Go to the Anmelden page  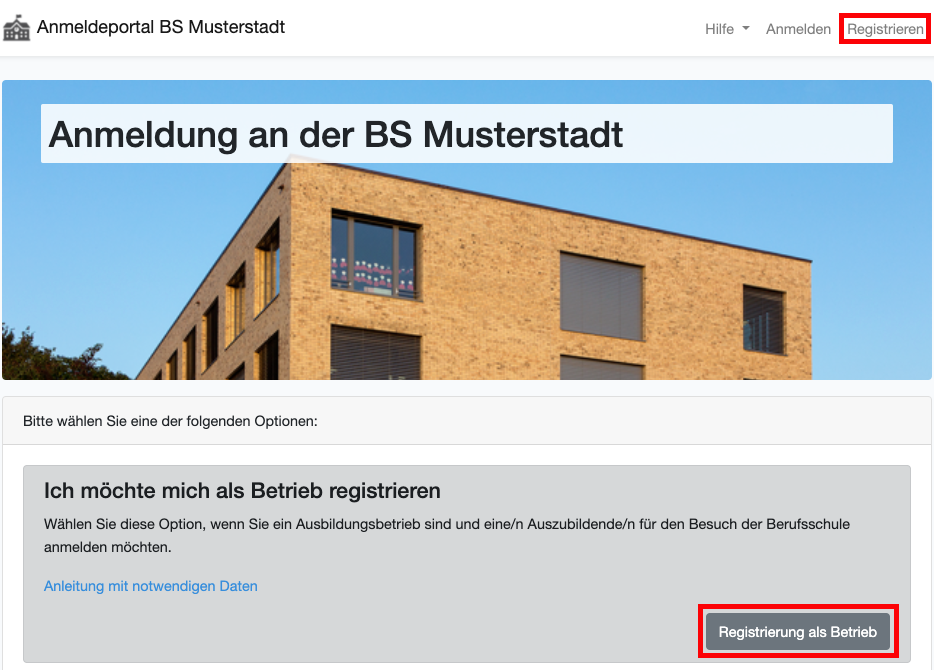pyautogui.click(x=798, y=29)
